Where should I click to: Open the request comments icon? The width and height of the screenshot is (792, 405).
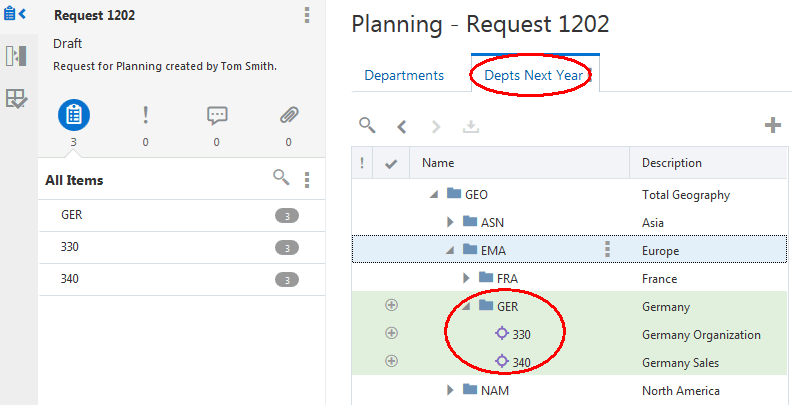(x=217, y=116)
